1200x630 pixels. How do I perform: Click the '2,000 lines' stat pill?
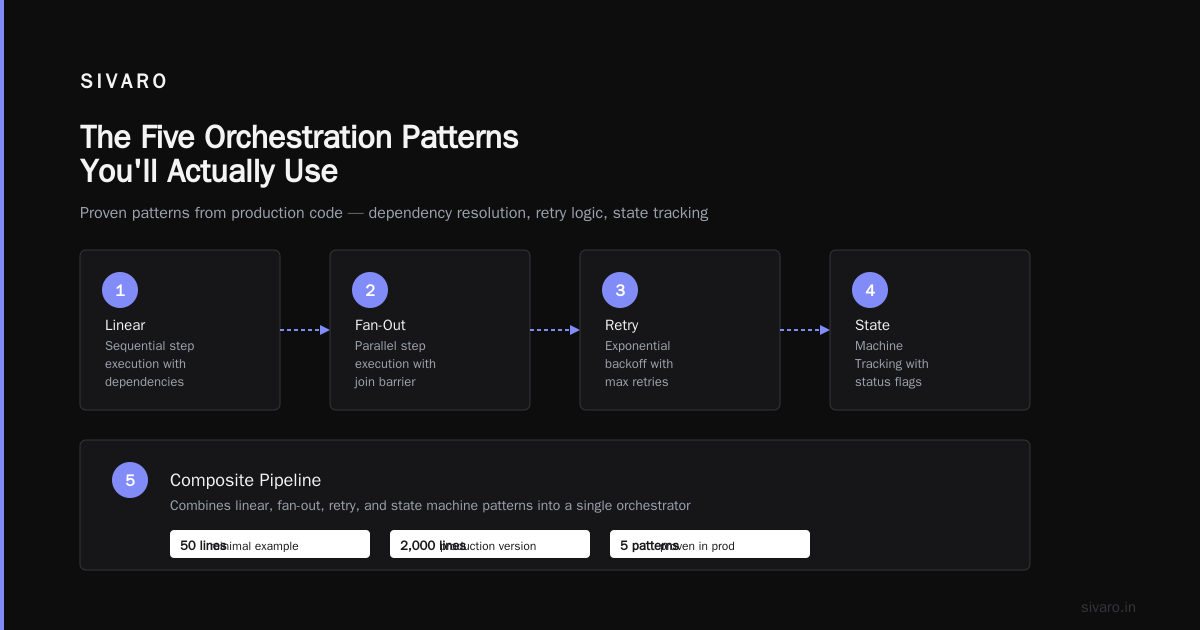pyautogui.click(x=490, y=544)
